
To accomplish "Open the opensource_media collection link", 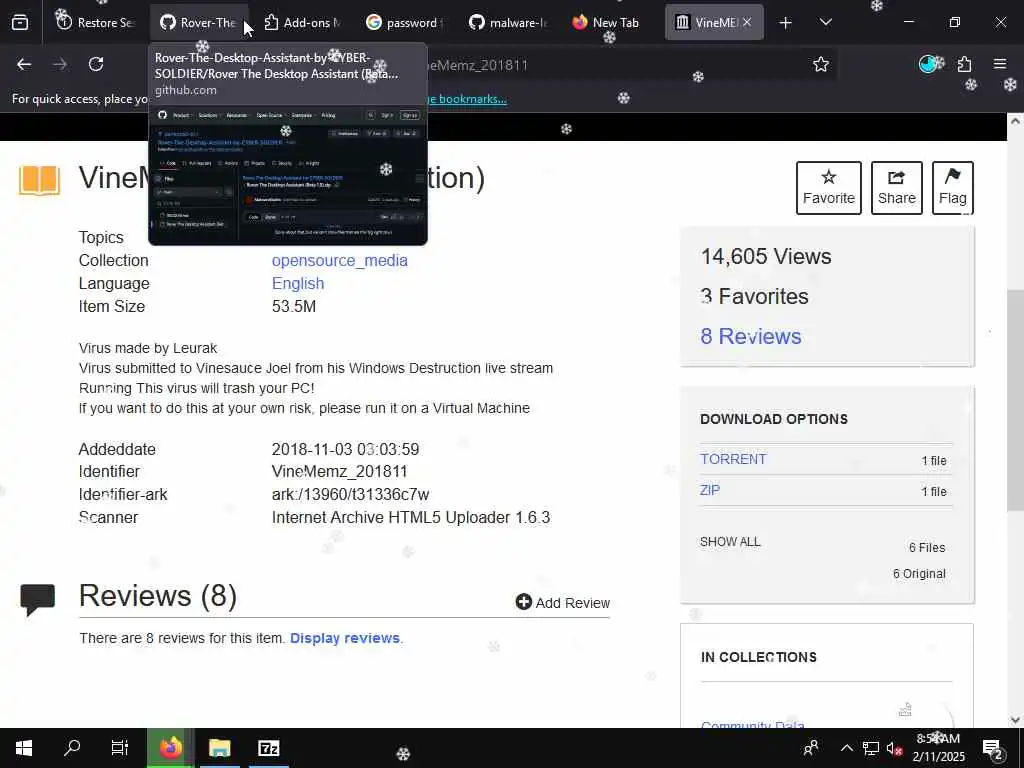I will coord(340,261).
